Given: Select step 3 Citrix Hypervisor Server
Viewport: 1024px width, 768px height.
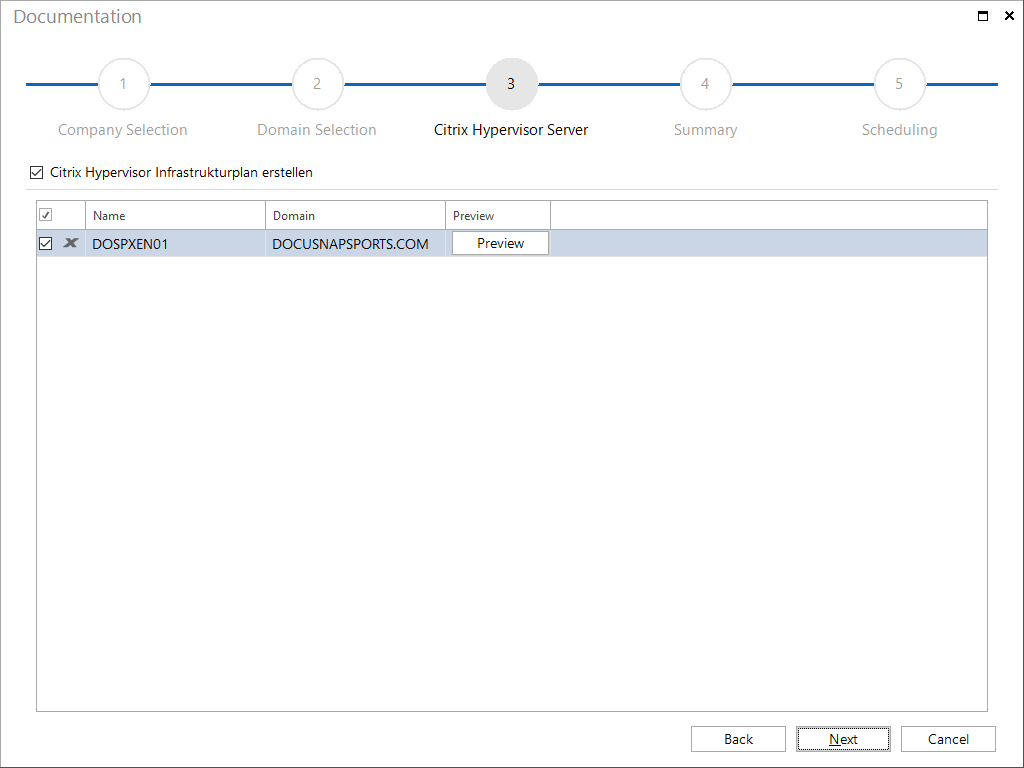Looking at the screenshot, I should (x=511, y=84).
